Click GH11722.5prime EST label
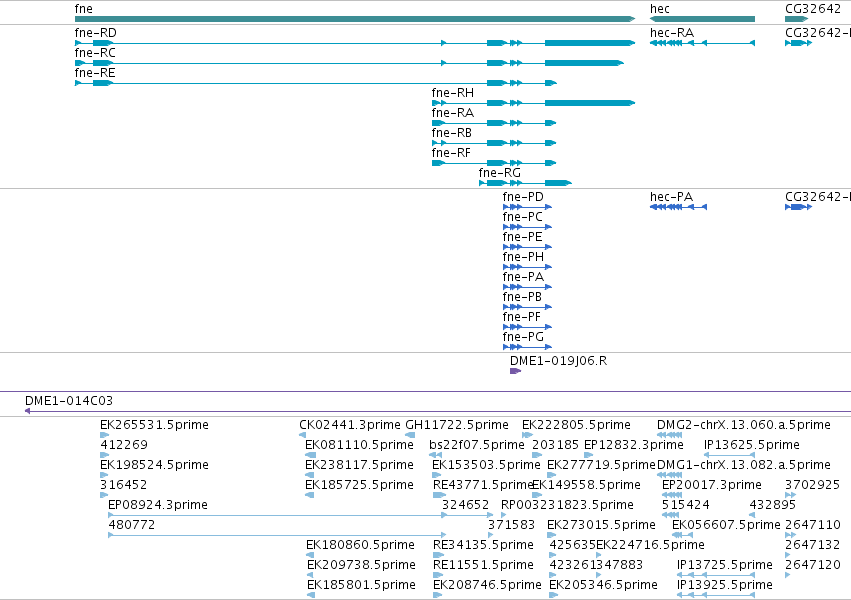 pyautogui.click(x=457, y=425)
